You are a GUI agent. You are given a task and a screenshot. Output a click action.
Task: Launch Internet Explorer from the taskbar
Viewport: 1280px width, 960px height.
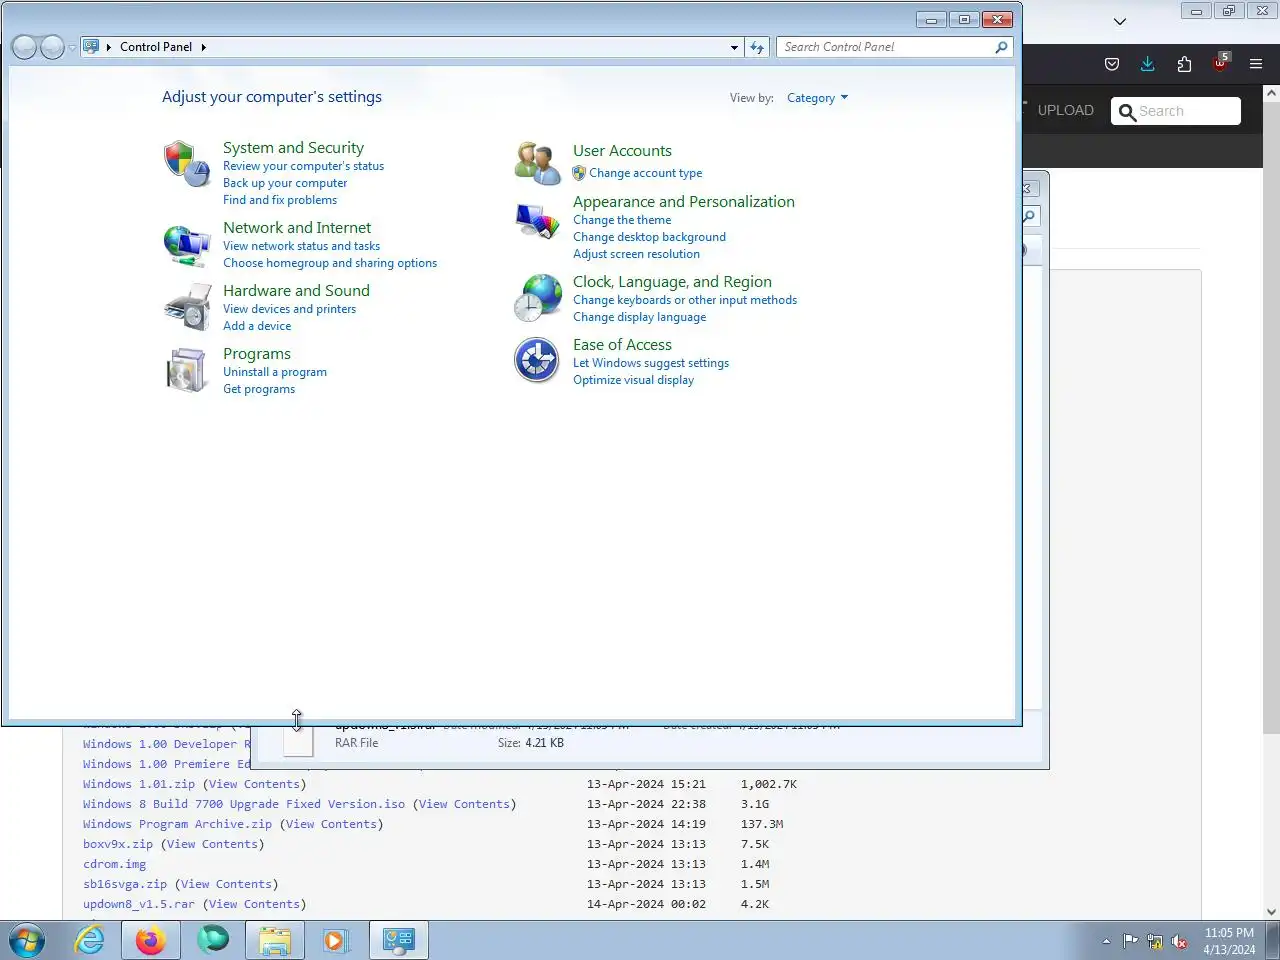(90, 940)
